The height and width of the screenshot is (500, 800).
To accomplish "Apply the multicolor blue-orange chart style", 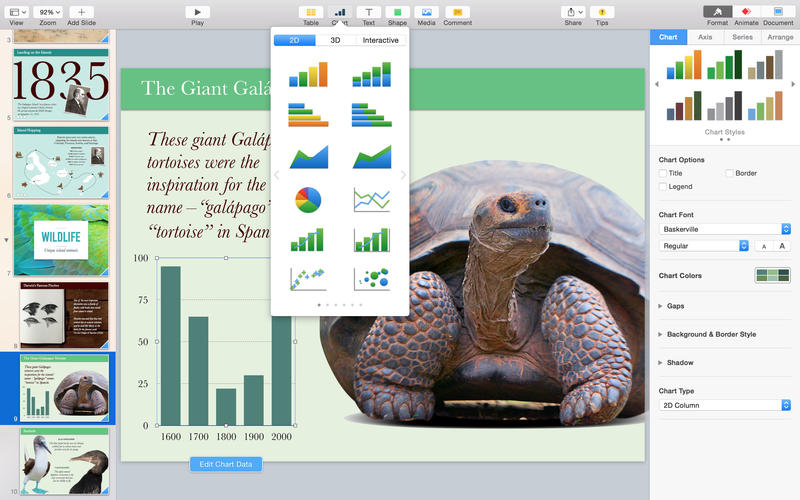I will pos(684,64).
